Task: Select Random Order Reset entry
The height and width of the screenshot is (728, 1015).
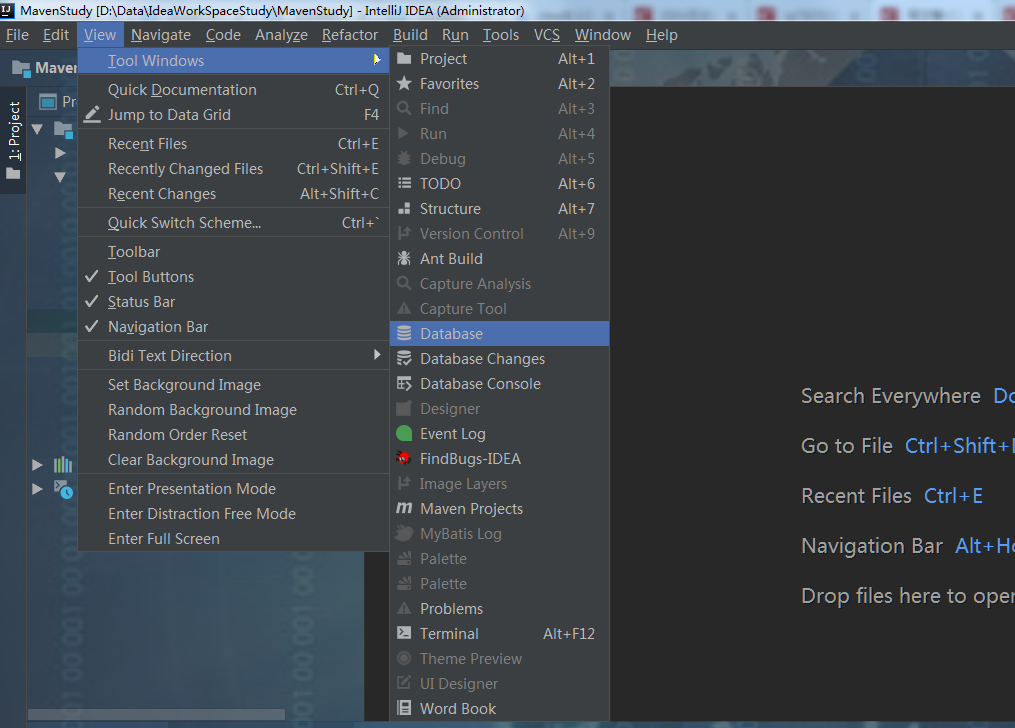Action: click(233, 435)
